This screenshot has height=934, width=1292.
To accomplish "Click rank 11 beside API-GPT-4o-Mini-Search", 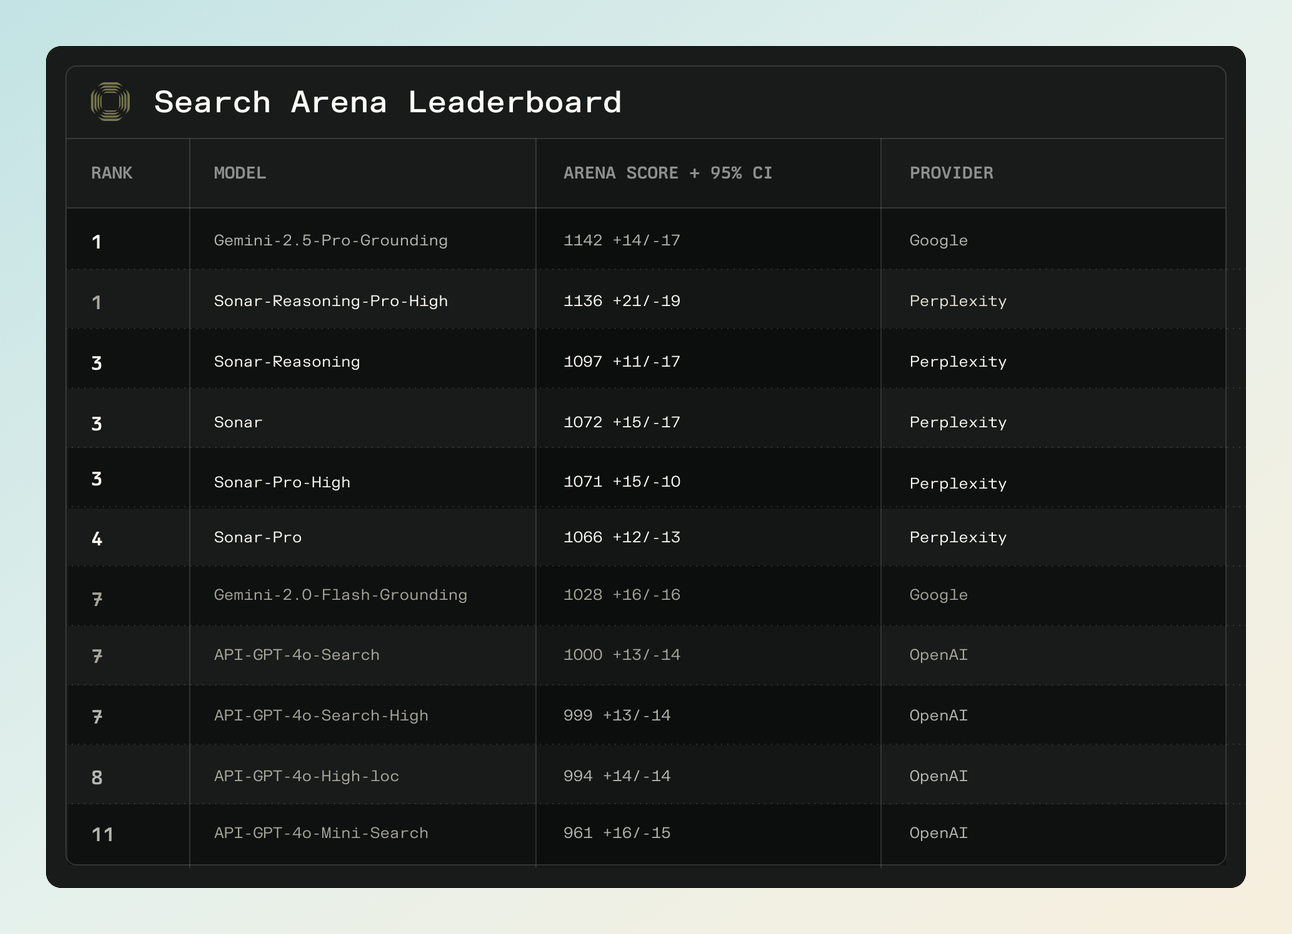I will [102, 834].
